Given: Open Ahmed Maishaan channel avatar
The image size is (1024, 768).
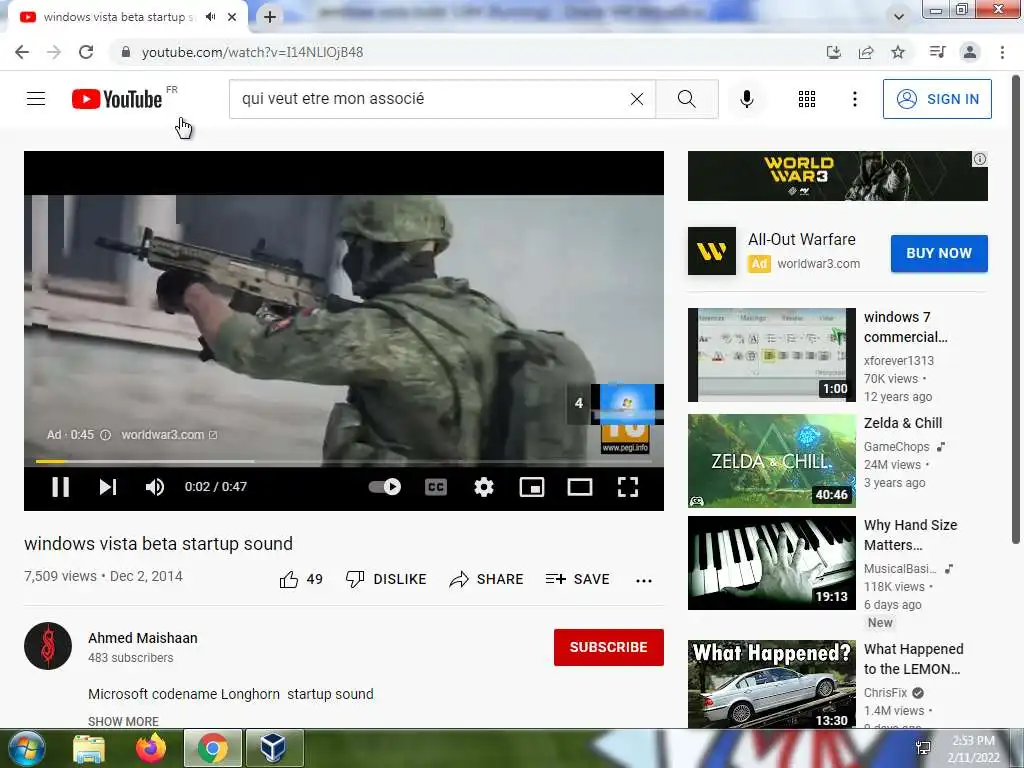Looking at the screenshot, I should click(48, 646).
